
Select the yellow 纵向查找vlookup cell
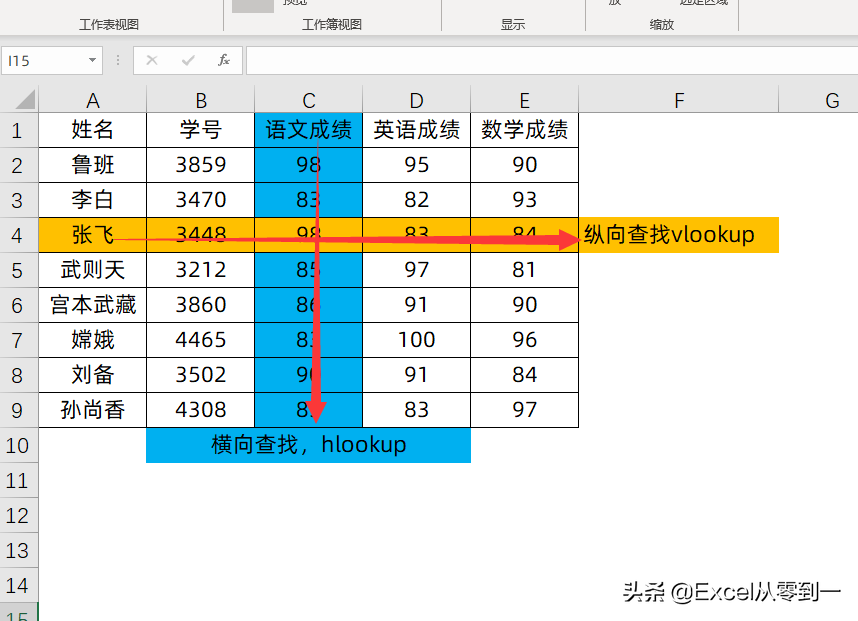[x=678, y=234]
